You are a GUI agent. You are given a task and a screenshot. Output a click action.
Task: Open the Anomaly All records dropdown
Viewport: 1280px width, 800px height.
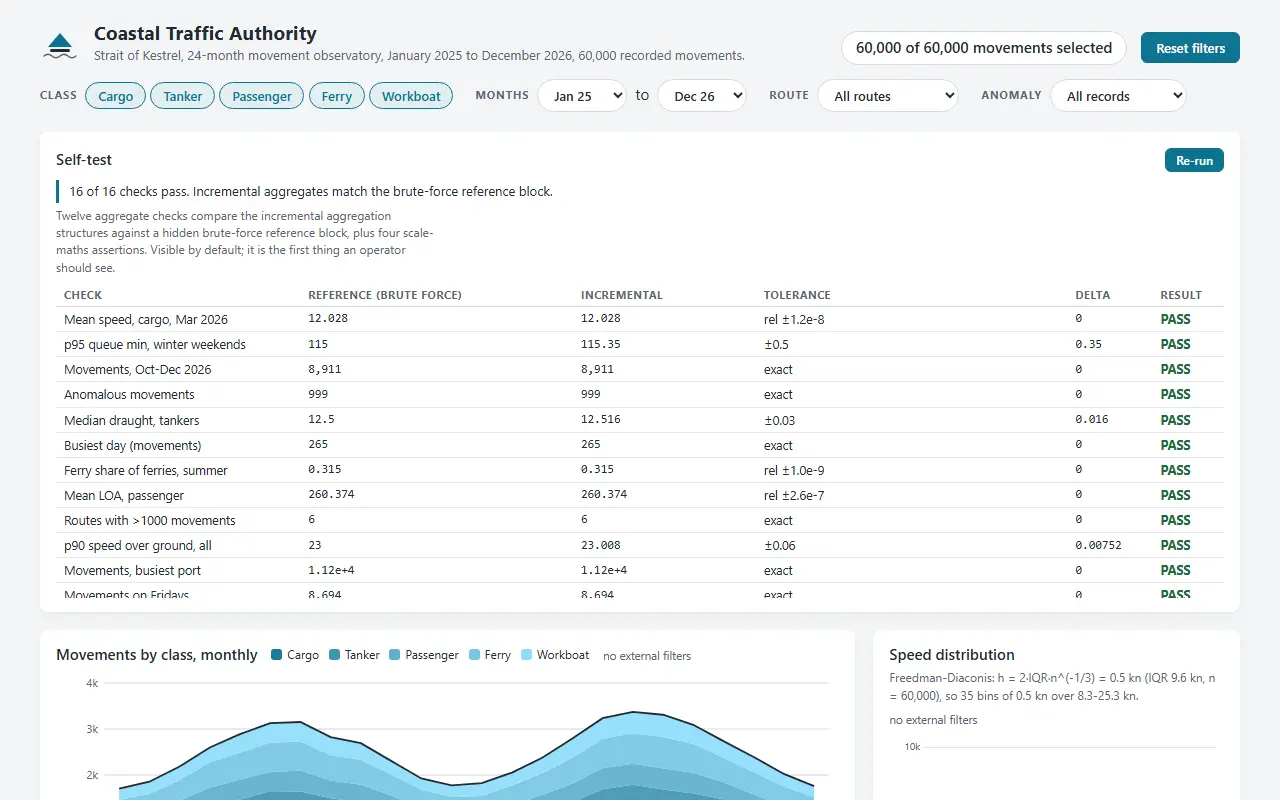click(1118, 96)
